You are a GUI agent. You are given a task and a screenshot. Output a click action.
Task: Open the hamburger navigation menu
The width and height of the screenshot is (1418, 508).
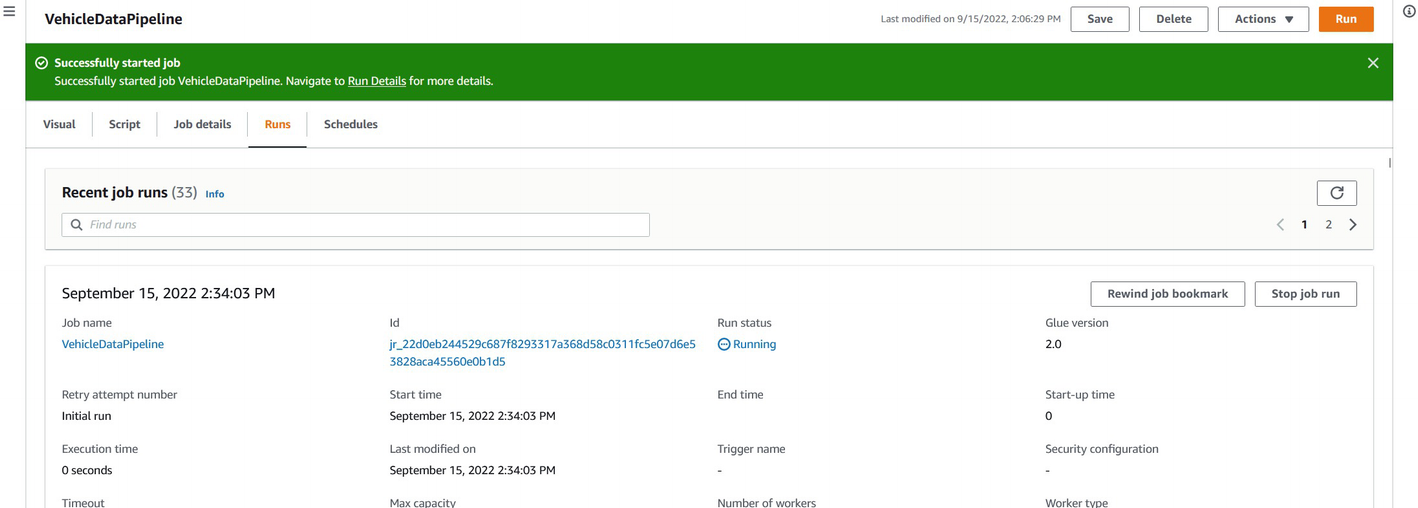pos(9,12)
